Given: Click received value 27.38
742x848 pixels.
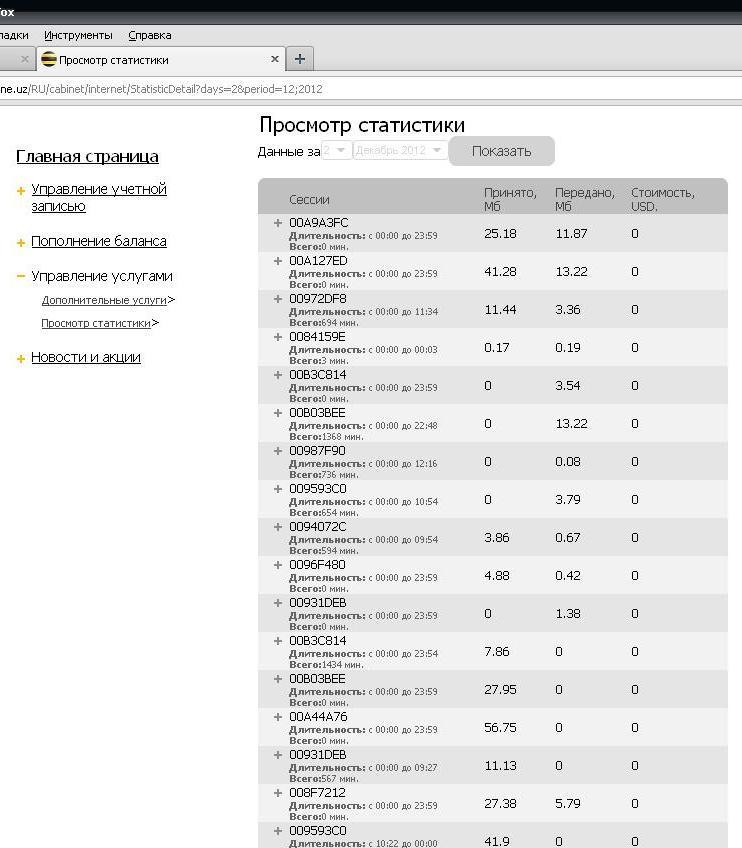Looking at the screenshot, I should point(500,804).
